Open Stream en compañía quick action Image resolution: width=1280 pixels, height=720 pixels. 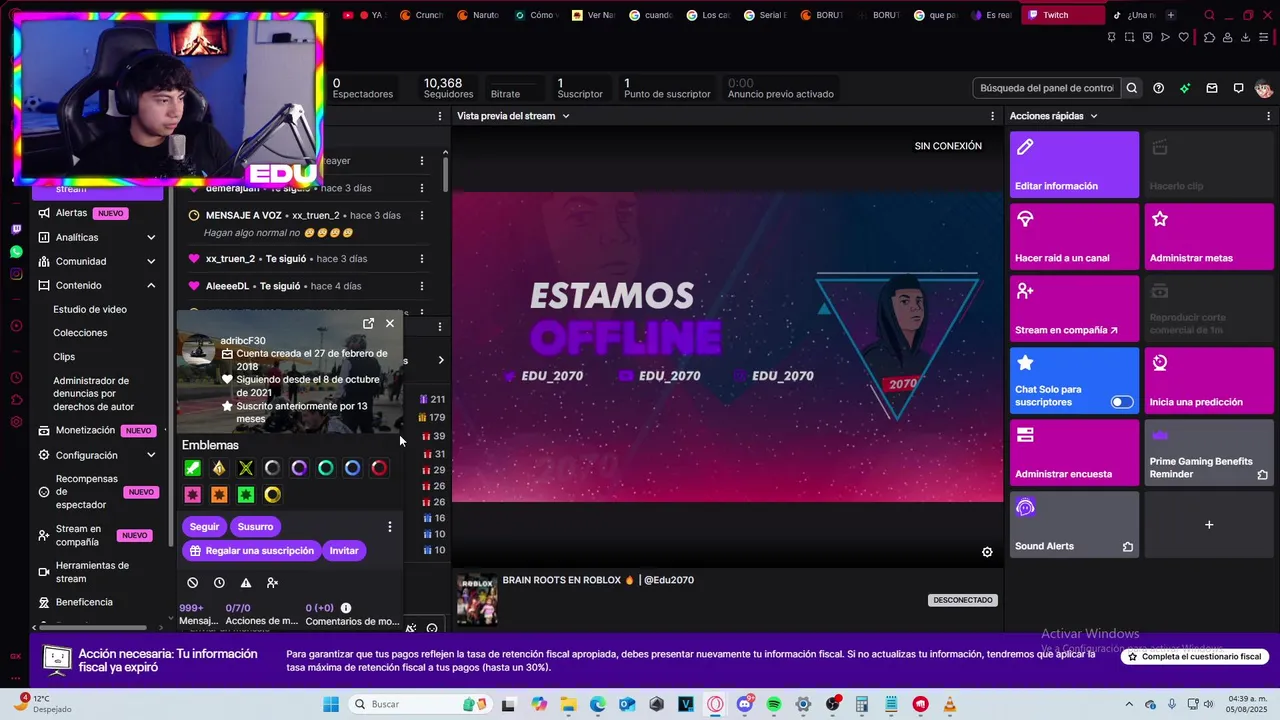[x=1074, y=309]
